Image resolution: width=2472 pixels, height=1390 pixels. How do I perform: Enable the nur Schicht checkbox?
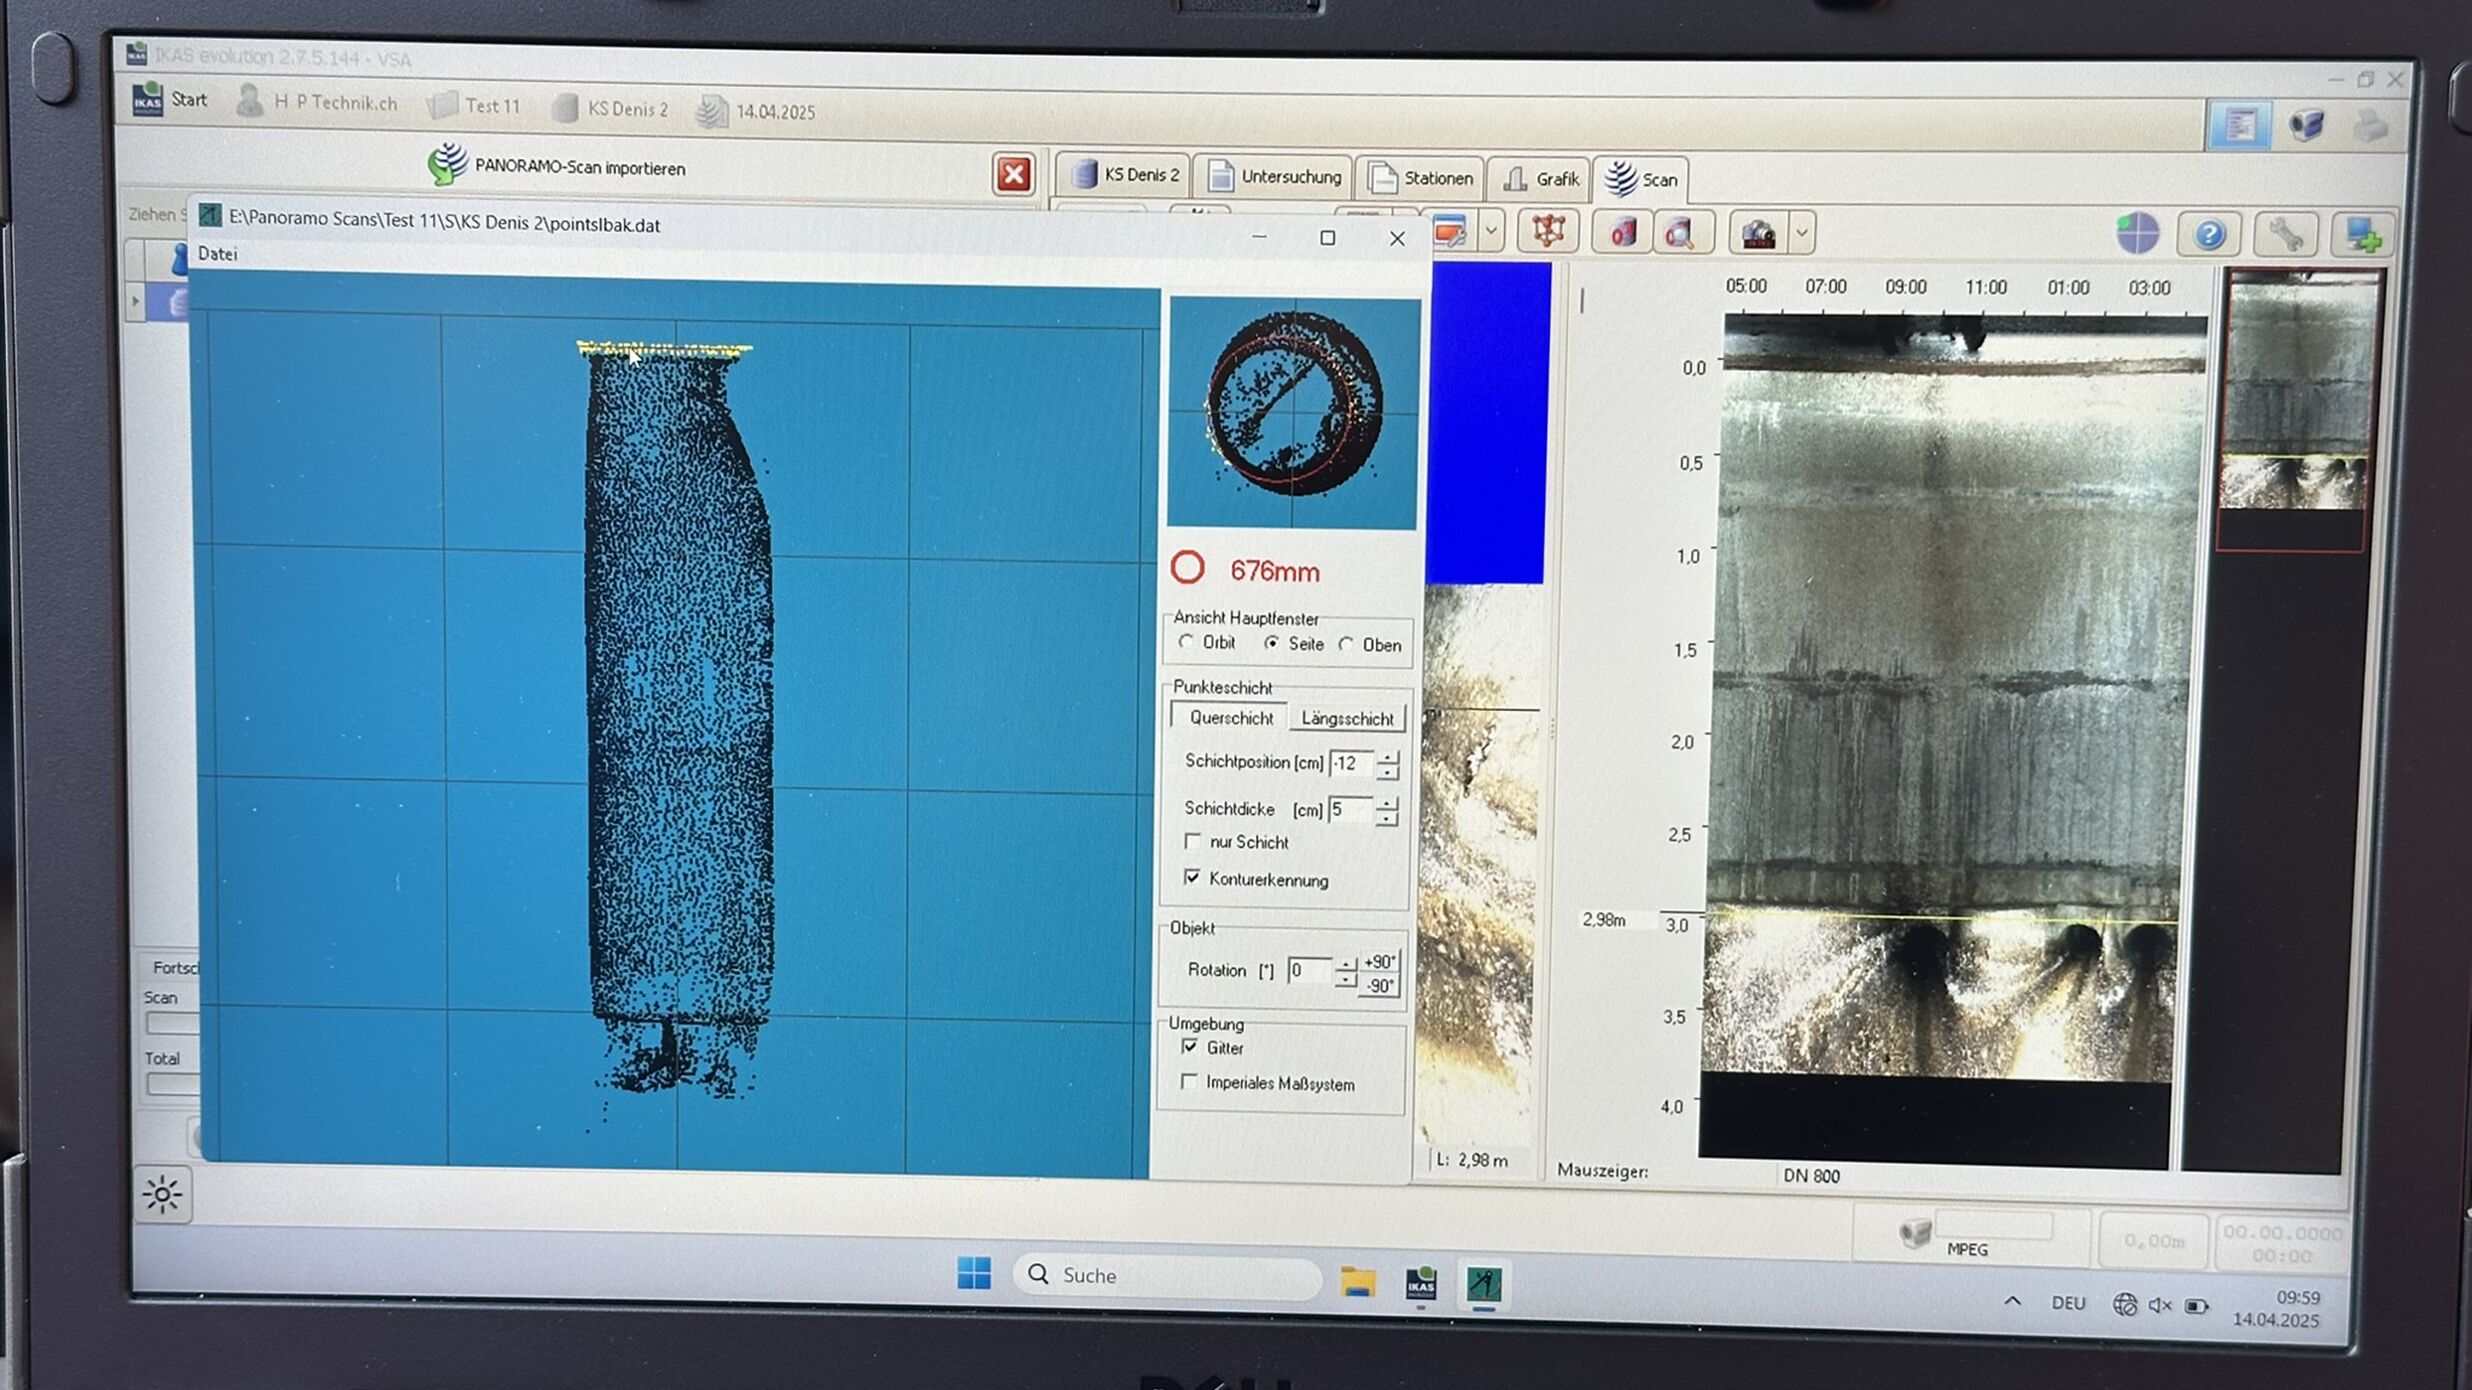coord(1192,841)
